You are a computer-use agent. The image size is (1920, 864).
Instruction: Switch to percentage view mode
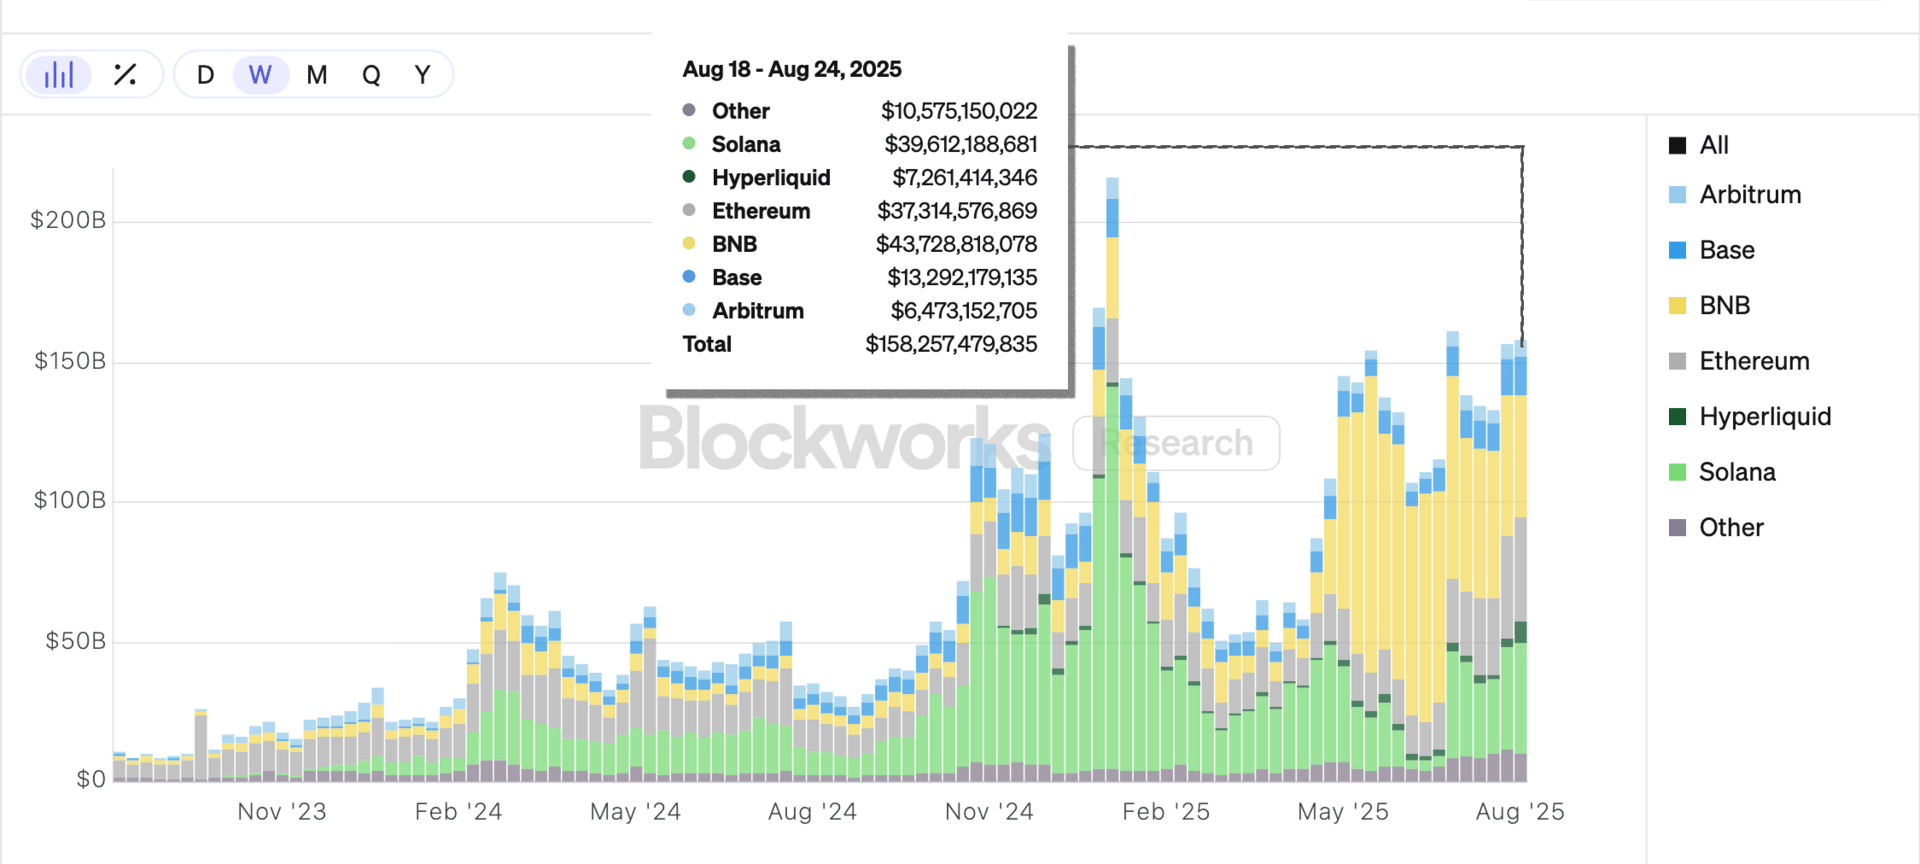(x=125, y=75)
